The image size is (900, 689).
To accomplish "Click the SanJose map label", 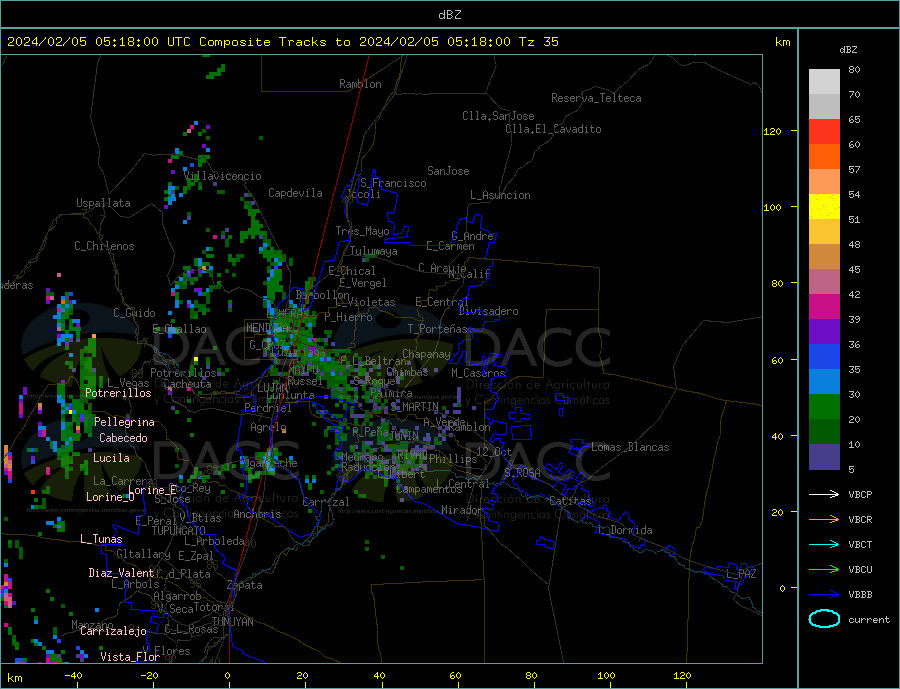I will point(448,171).
